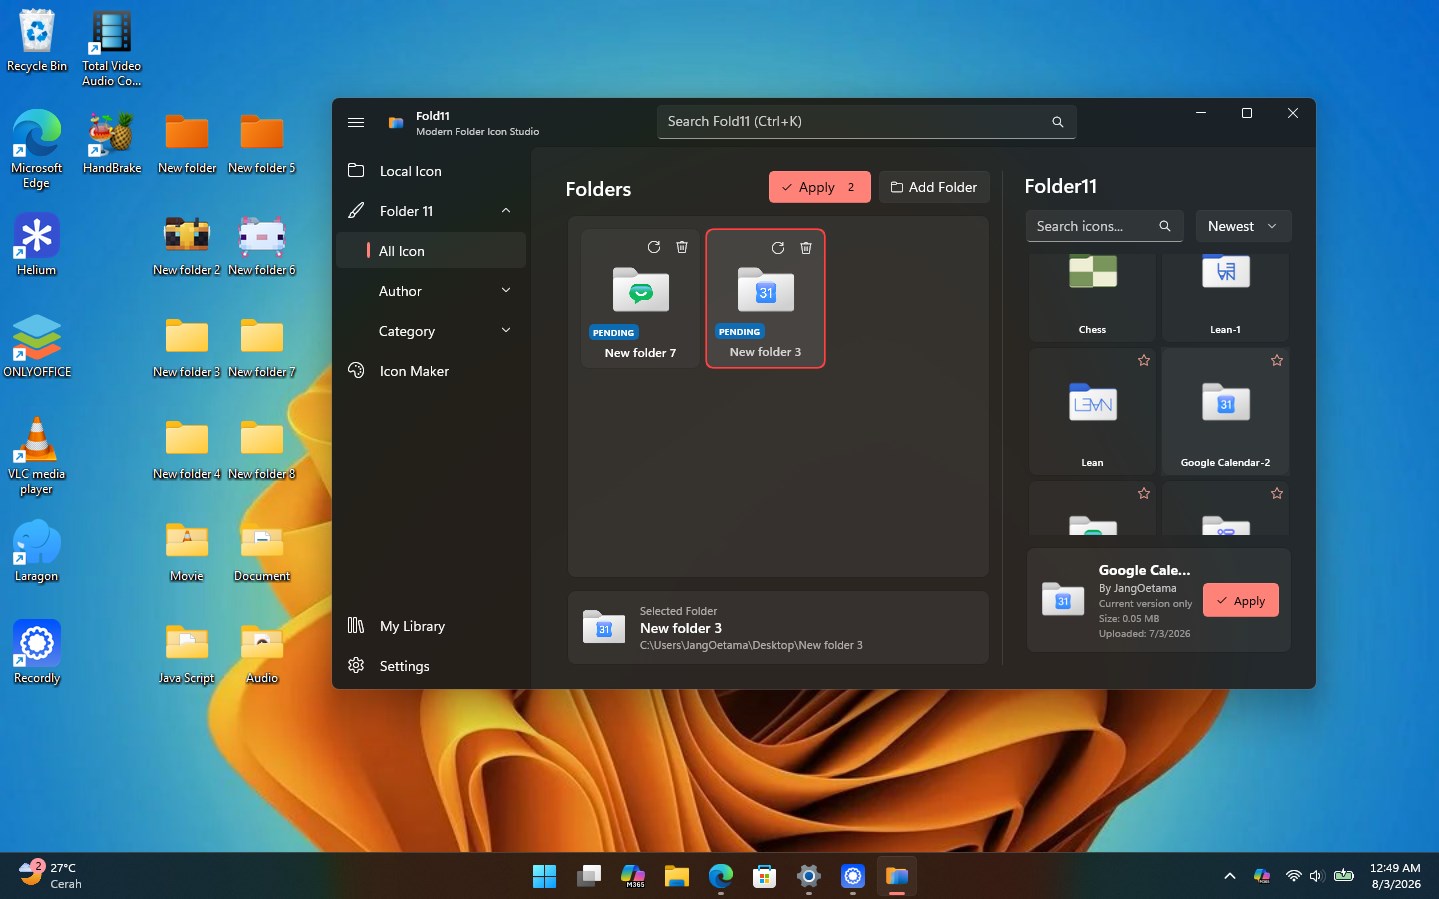The height and width of the screenshot is (899, 1439).
Task: Select the Lean folder icon
Action: [1092, 411]
